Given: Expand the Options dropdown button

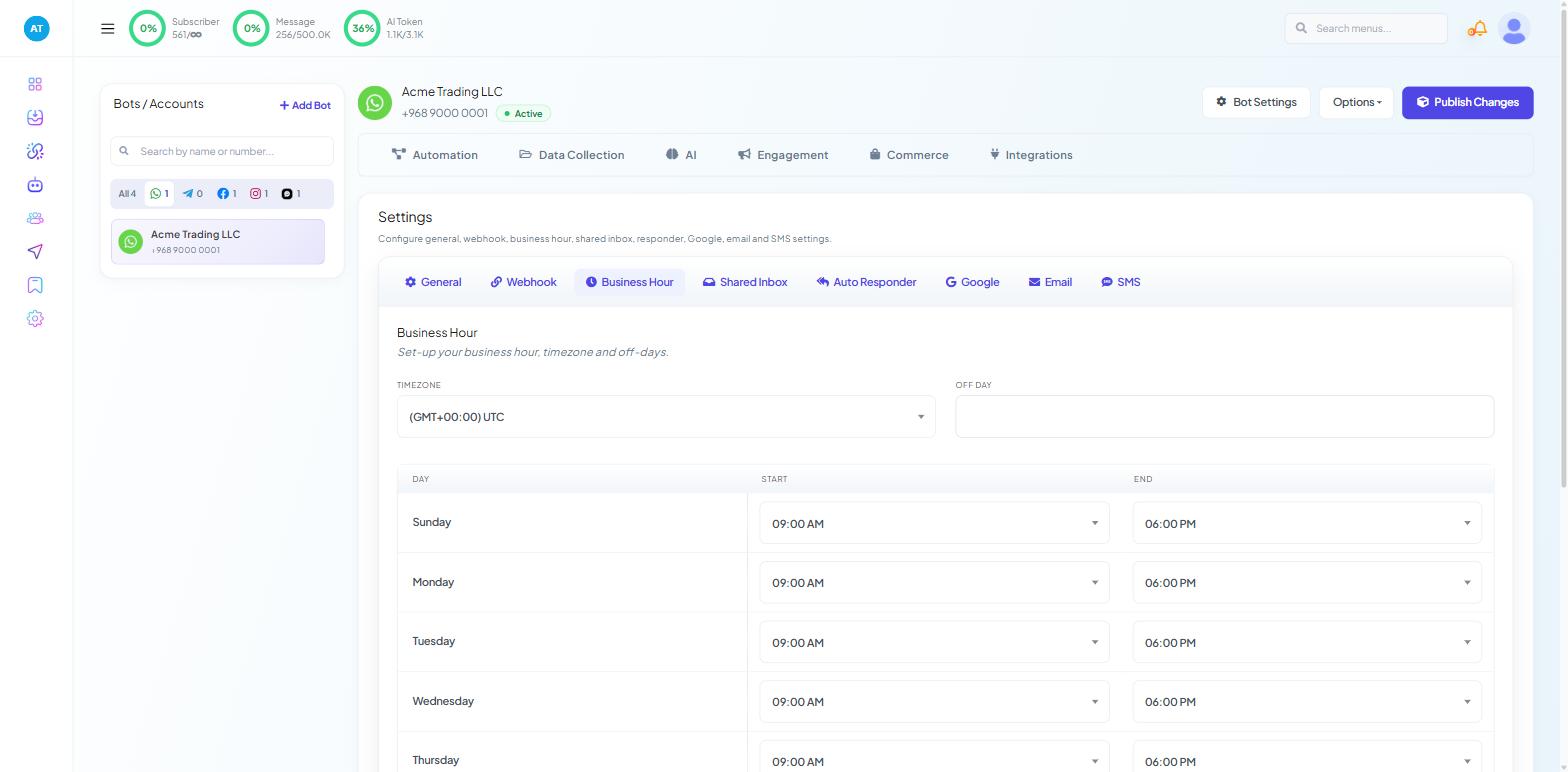Looking at the screenshot, I should [1356, 102].
